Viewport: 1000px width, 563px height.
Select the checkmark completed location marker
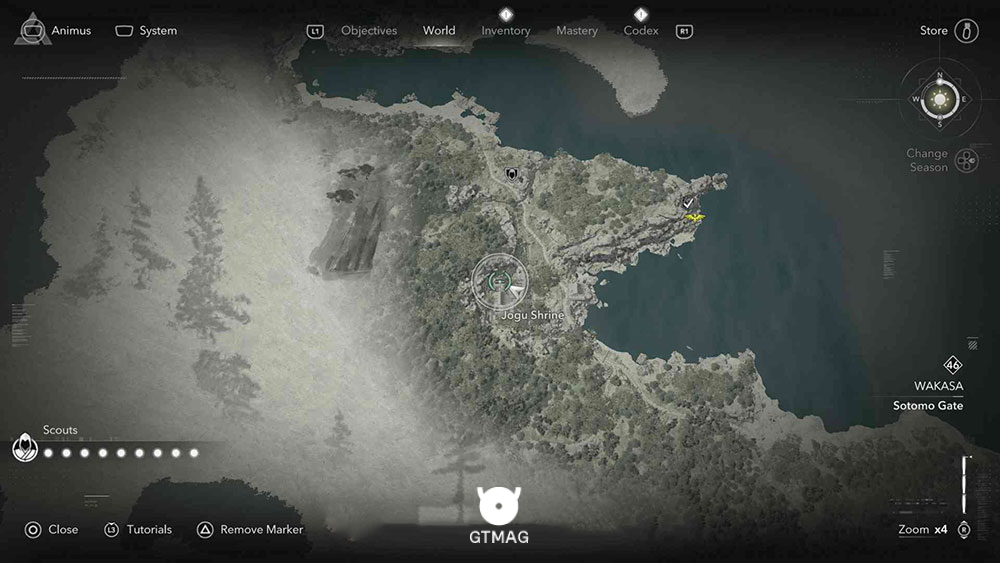click(688, 203)
